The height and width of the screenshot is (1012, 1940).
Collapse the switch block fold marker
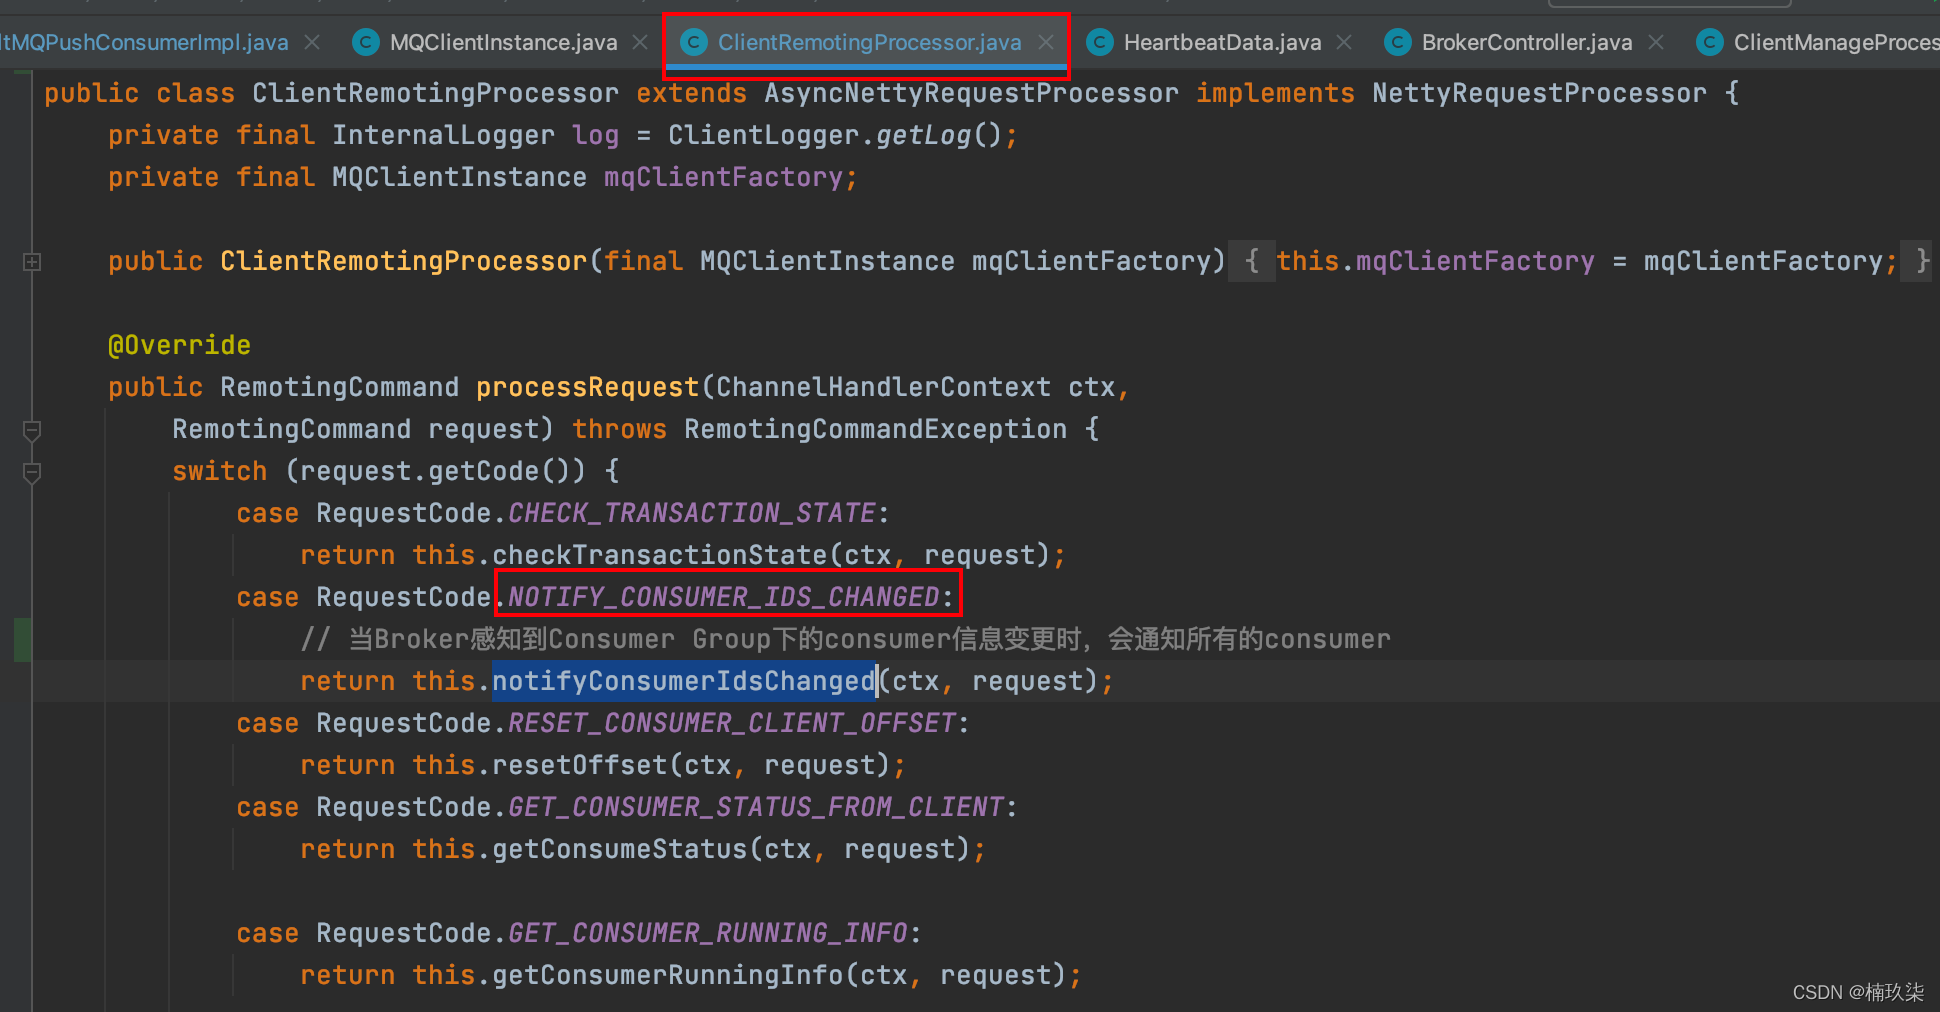pos(32,472)
